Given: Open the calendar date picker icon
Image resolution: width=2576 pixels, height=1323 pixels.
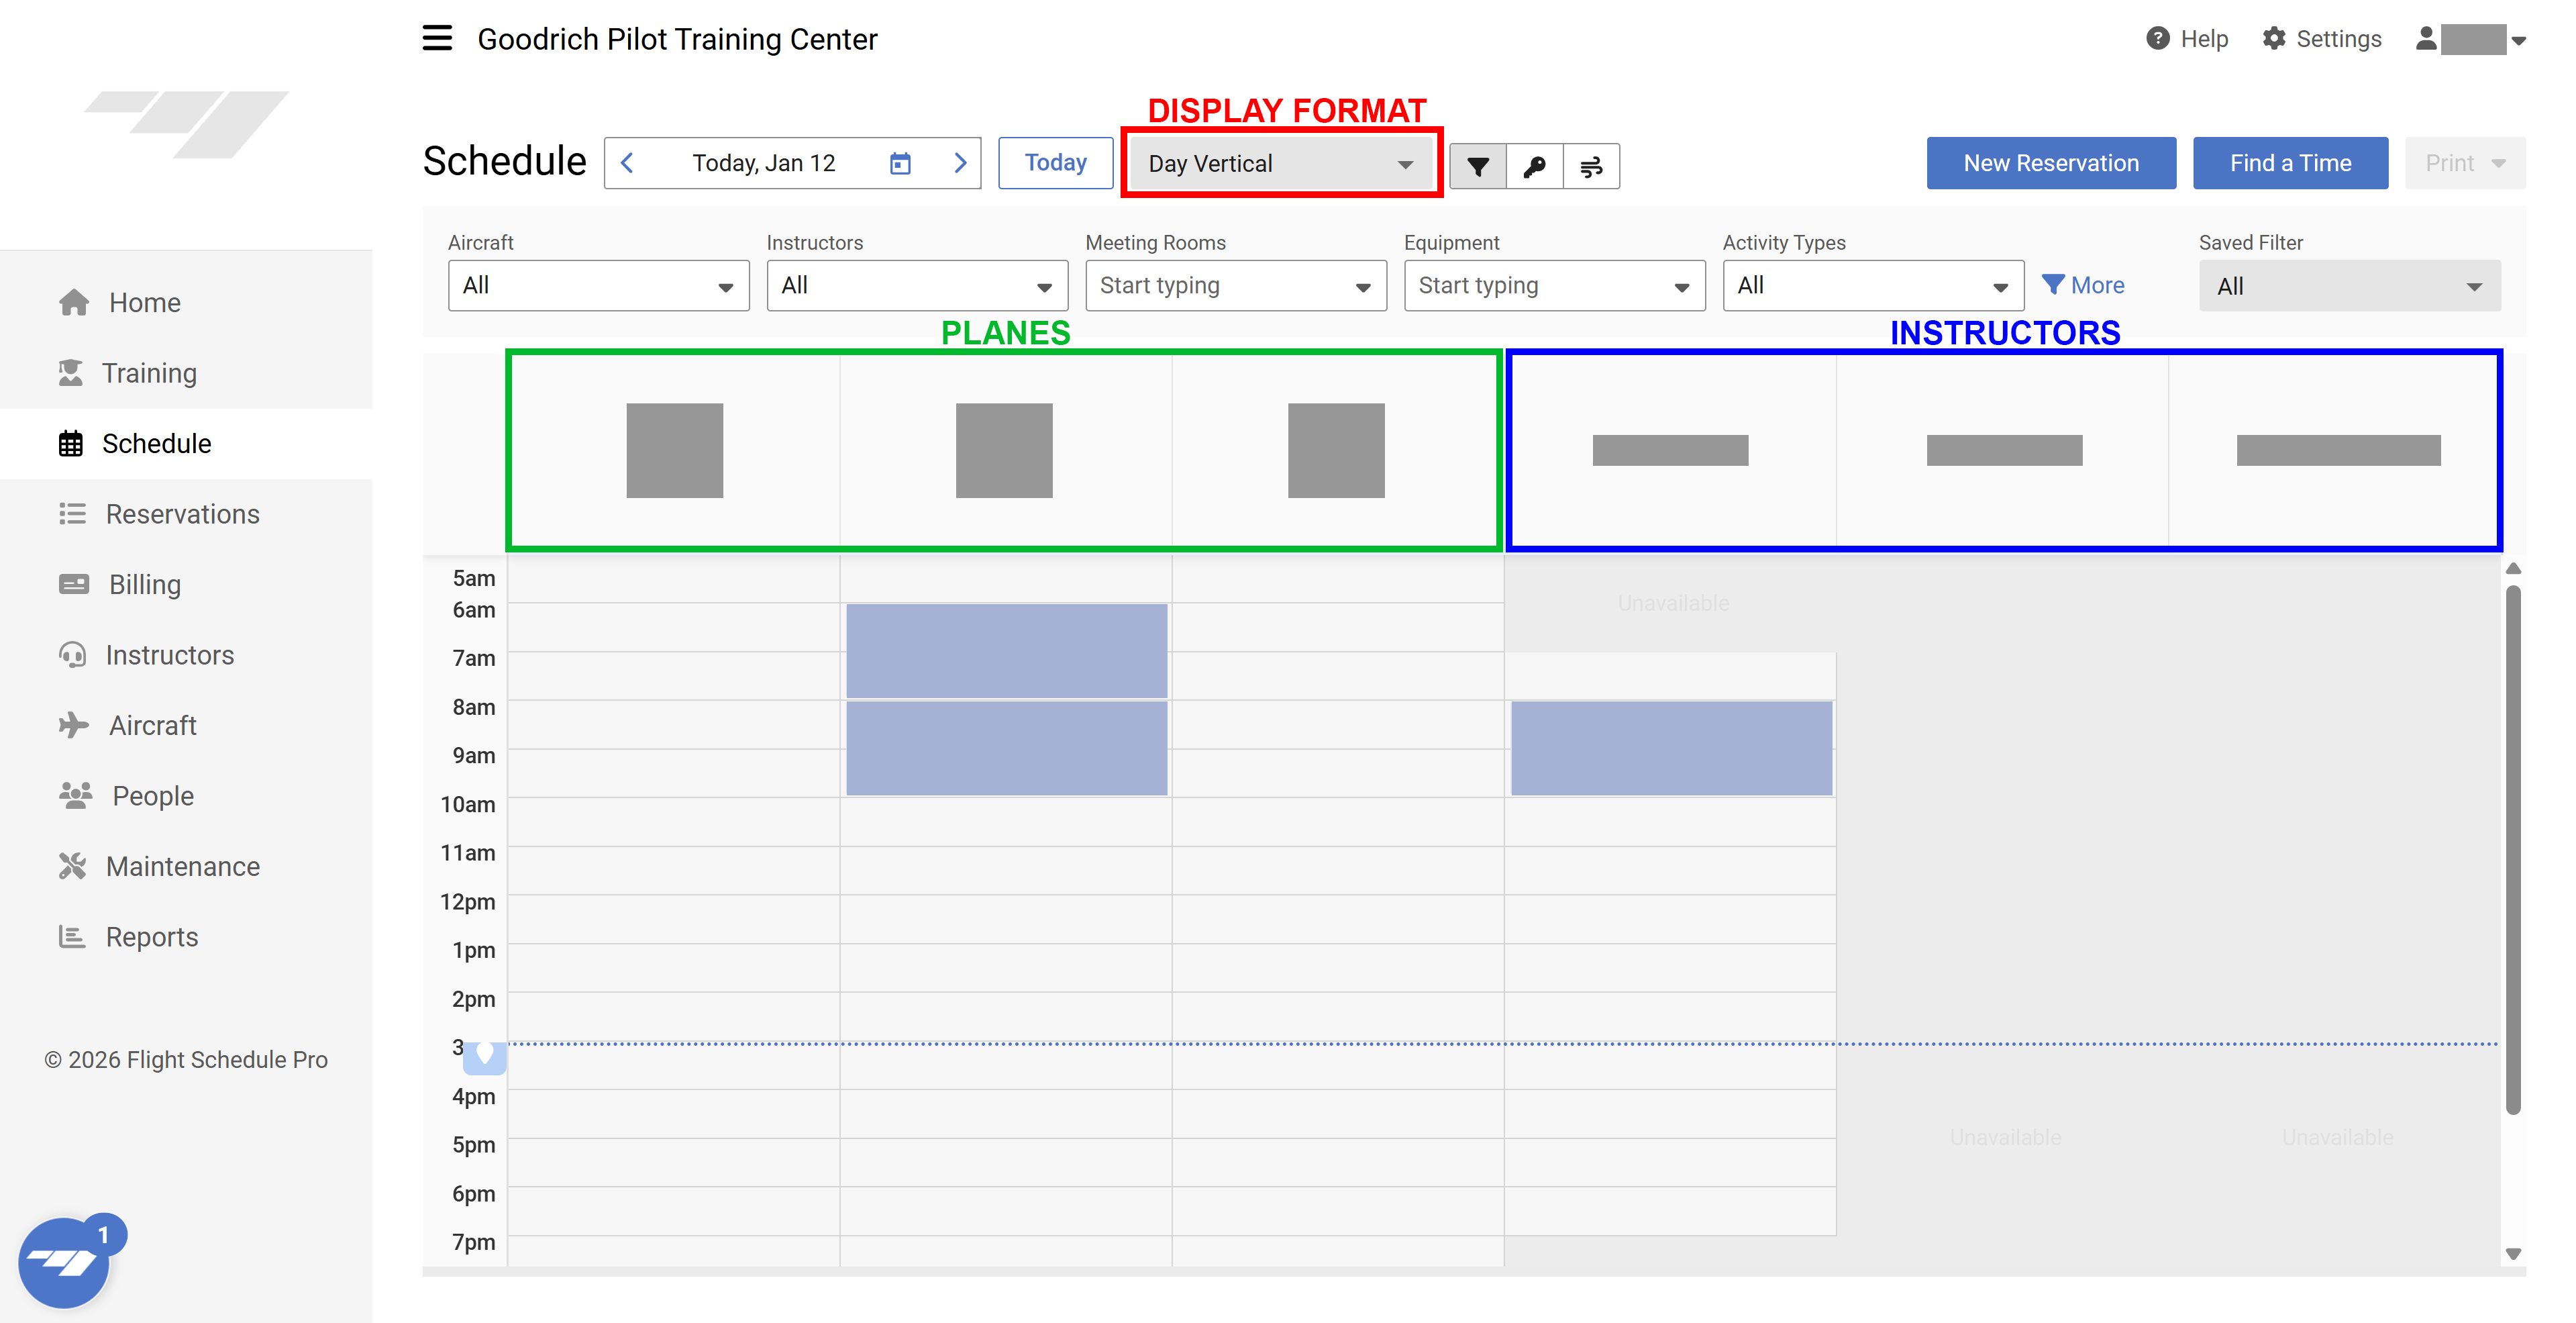Looking at the screenshot, I should pyautogui.click(x=900, y=163).
